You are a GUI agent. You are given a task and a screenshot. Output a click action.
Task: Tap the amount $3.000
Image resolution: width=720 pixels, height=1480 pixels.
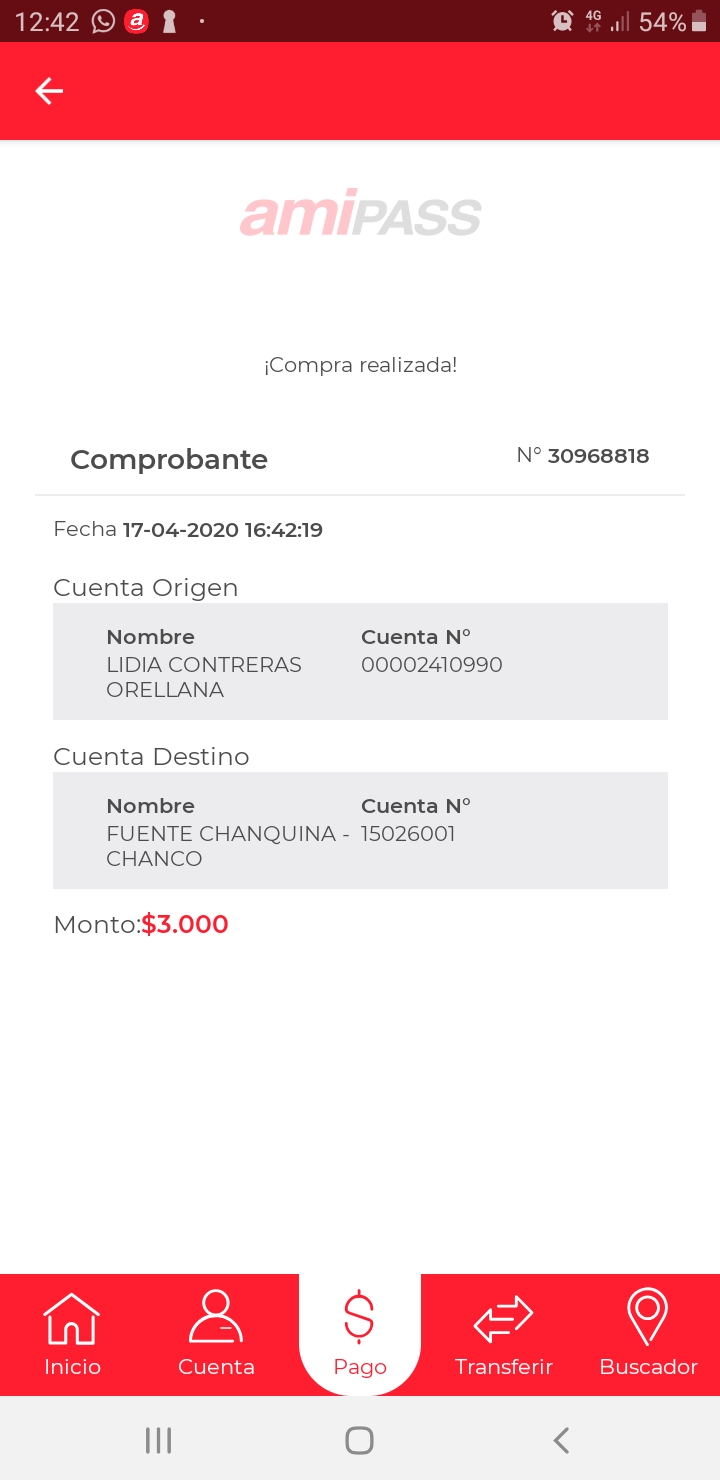[x=185, y=925]
